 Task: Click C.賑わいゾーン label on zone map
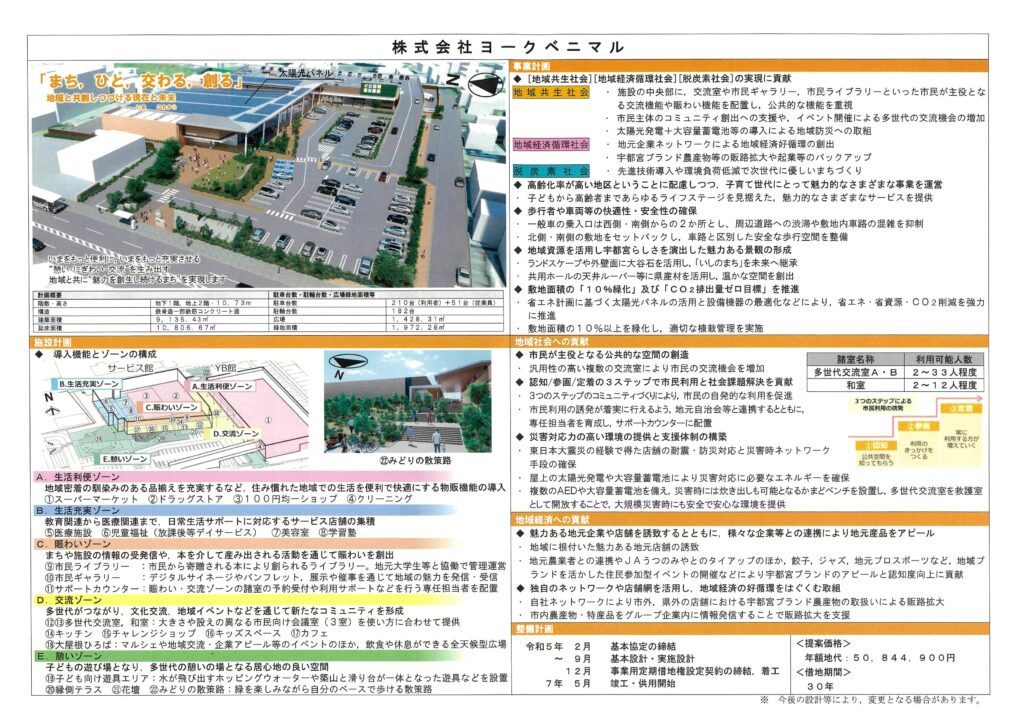[x=171, y=407]
